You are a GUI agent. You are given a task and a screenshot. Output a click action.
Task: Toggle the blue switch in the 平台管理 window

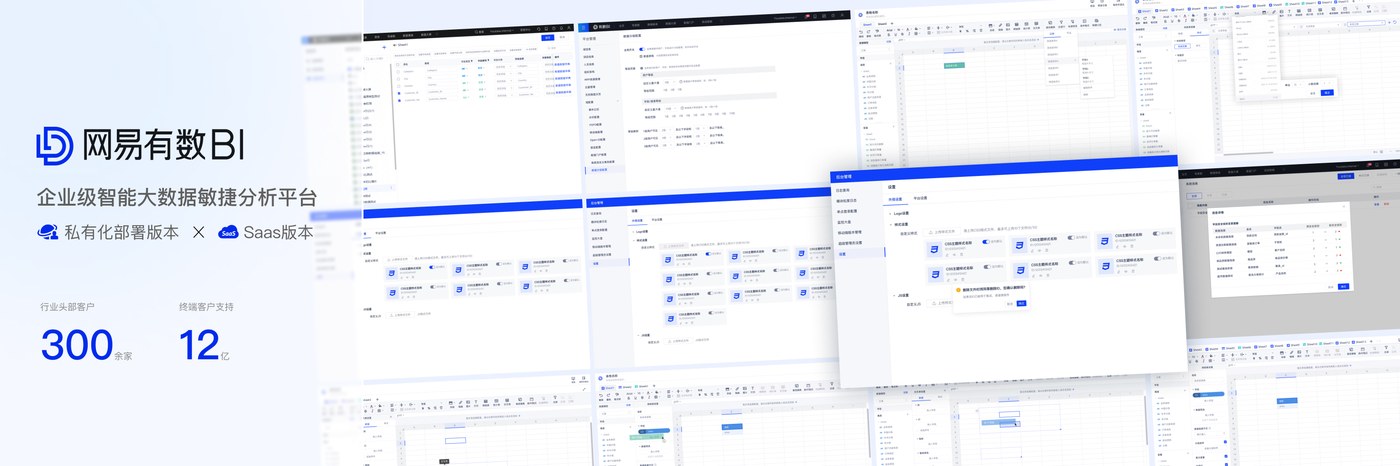[642, 49]
